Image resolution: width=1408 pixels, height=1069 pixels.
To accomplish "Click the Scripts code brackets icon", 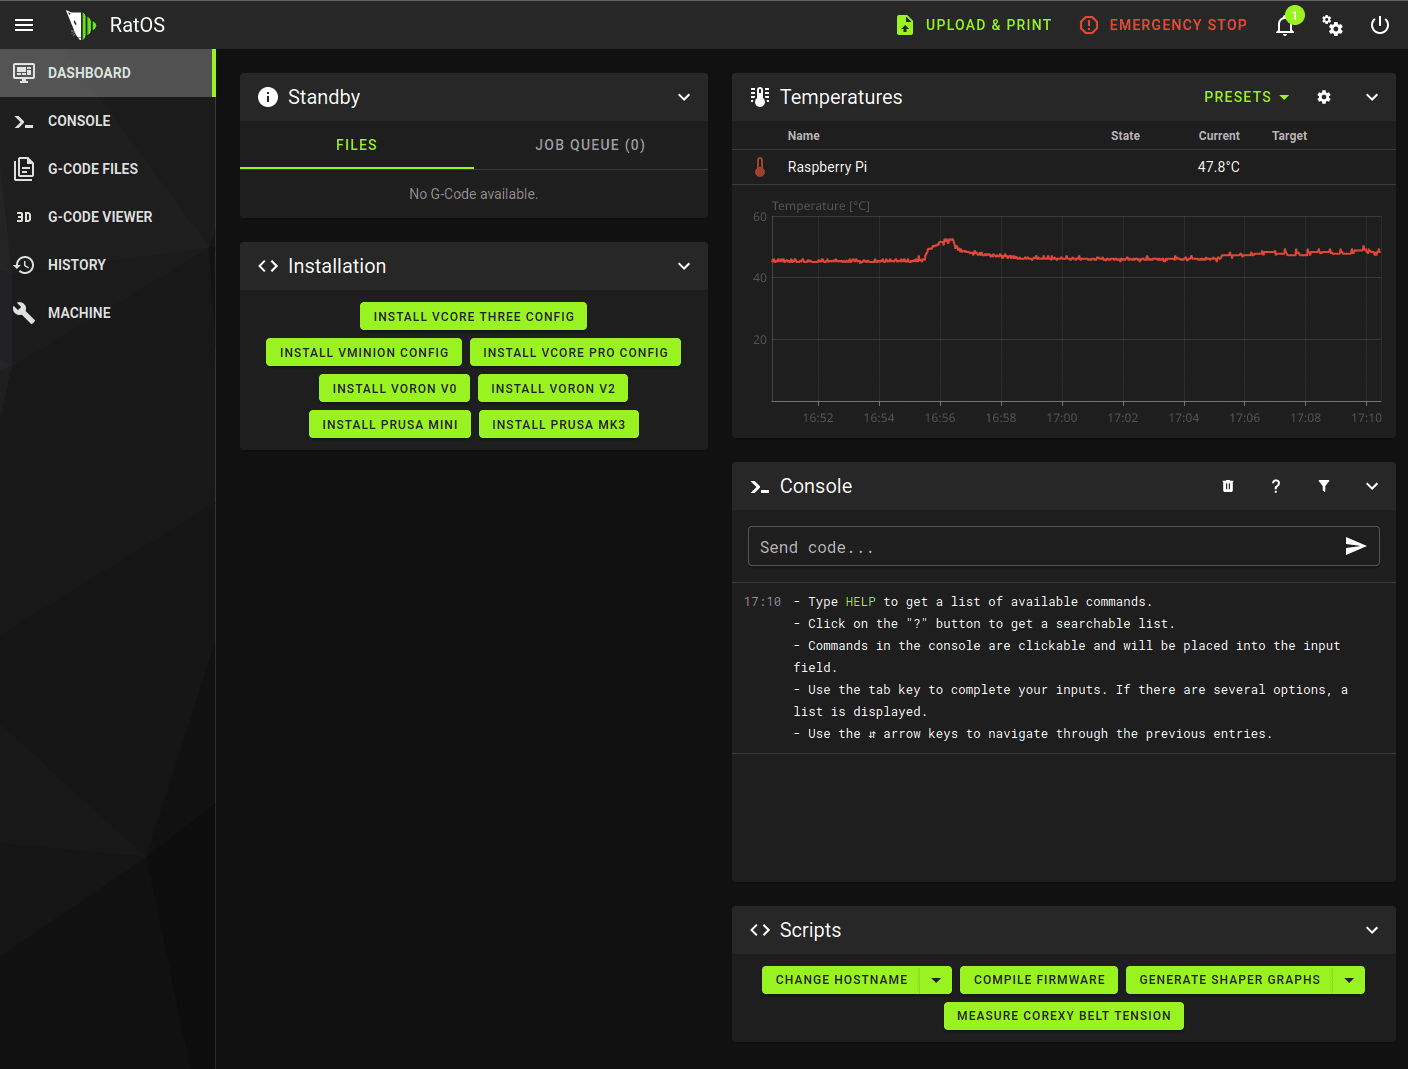I will point(760,930).
